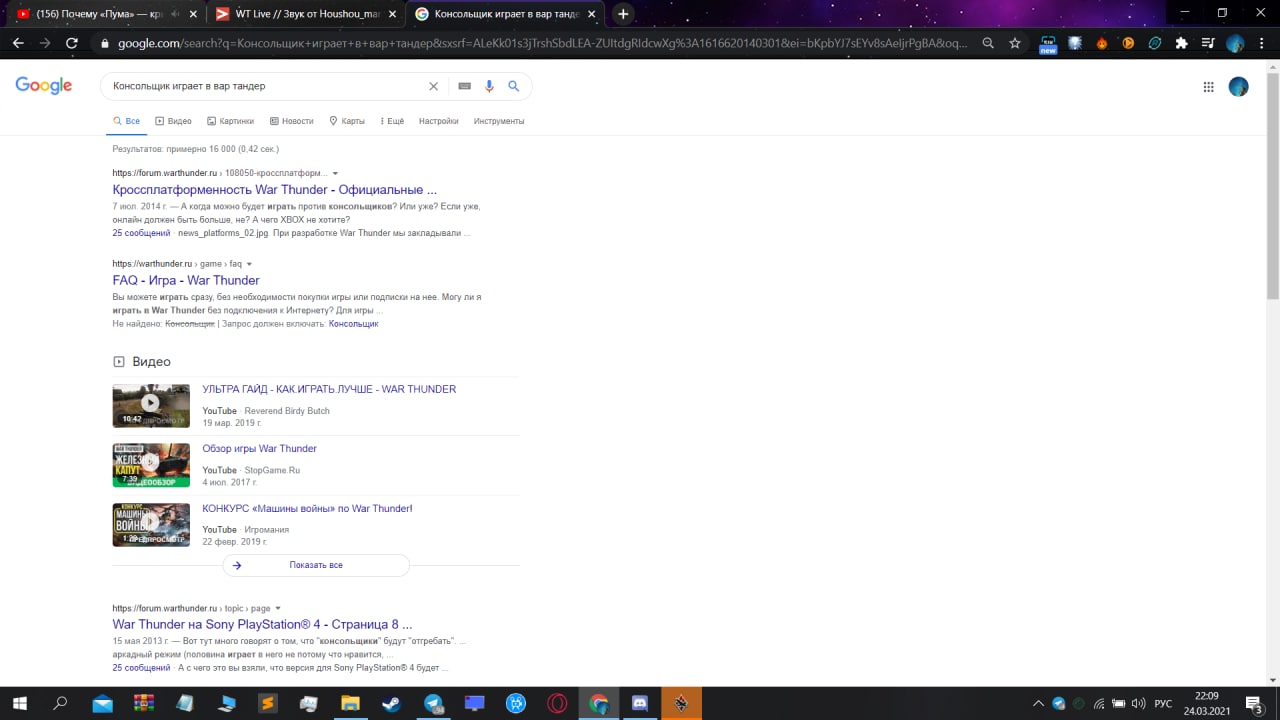Click into the Google search input field

pyautogui.click(x=265, y=86)
